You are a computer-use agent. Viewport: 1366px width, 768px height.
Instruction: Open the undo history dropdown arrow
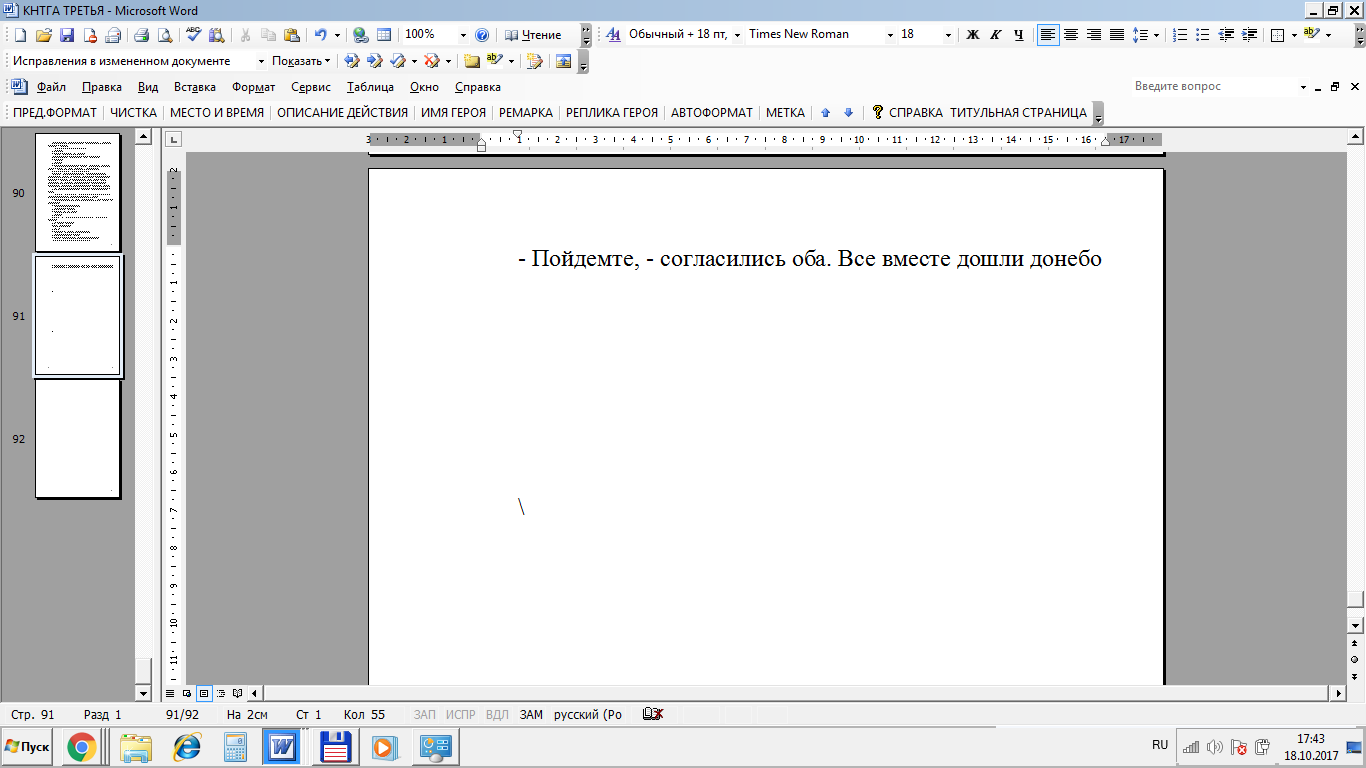click(x=337, y=34)
